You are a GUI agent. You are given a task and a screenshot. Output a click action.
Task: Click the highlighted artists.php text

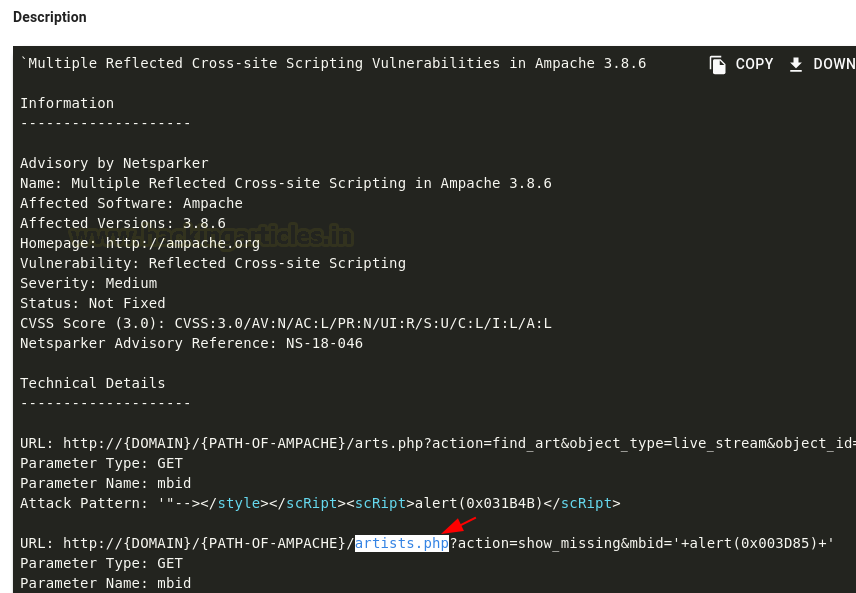click(402, 543)
